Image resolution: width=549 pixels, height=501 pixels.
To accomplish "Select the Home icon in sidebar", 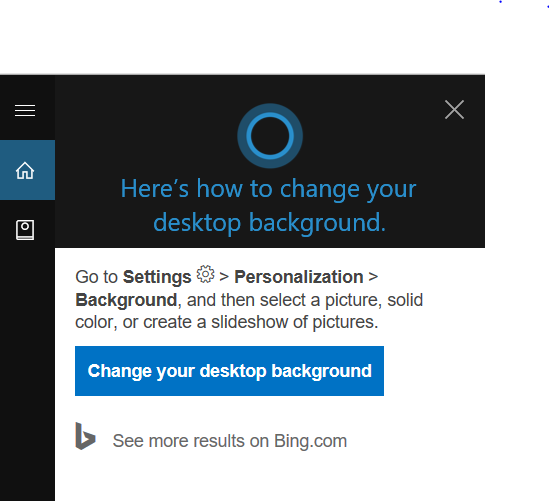I will [x=25, y=171].
